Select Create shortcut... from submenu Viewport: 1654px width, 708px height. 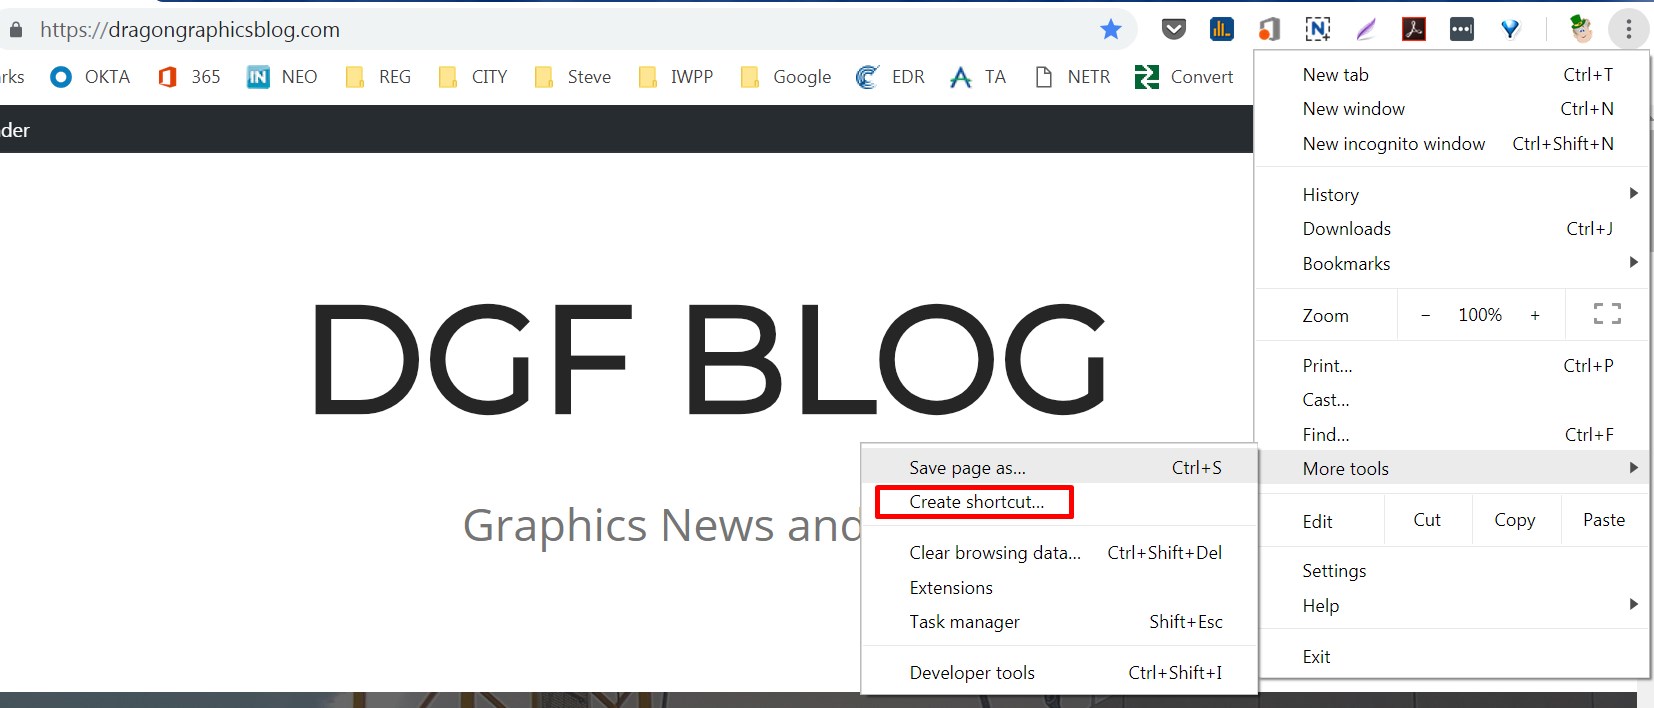pos(976,502)
